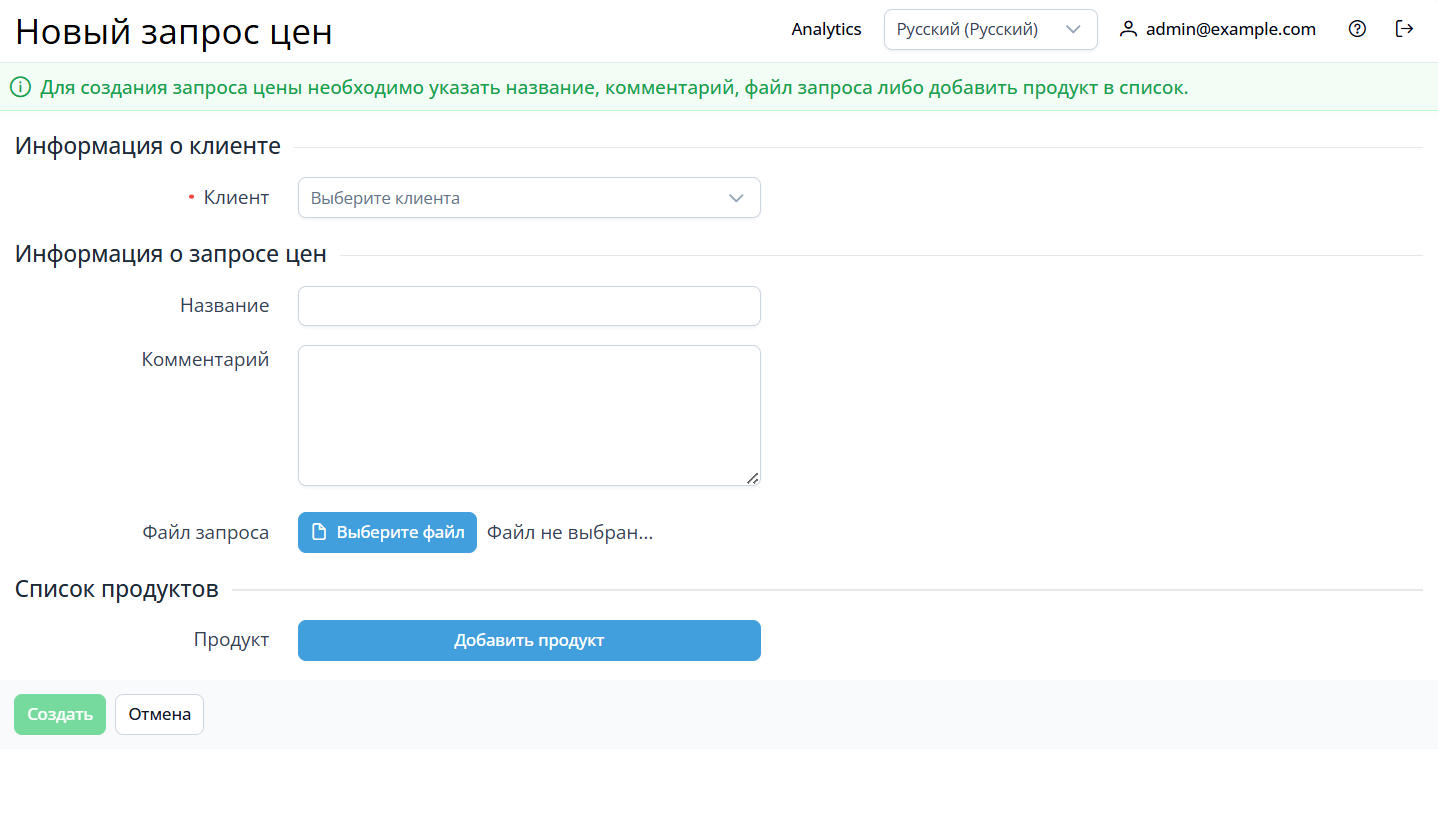Click the Информация о запросе цен heading

pyautogui.click(x=171, y=254)
